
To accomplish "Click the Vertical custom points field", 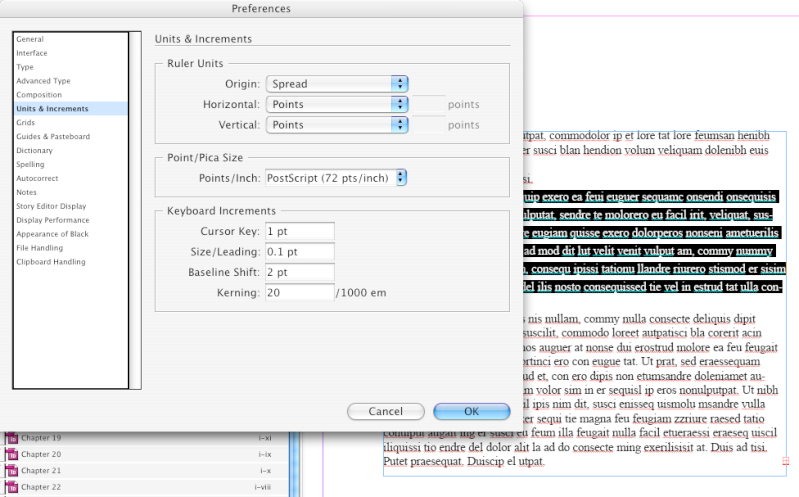I will [429, 125].
